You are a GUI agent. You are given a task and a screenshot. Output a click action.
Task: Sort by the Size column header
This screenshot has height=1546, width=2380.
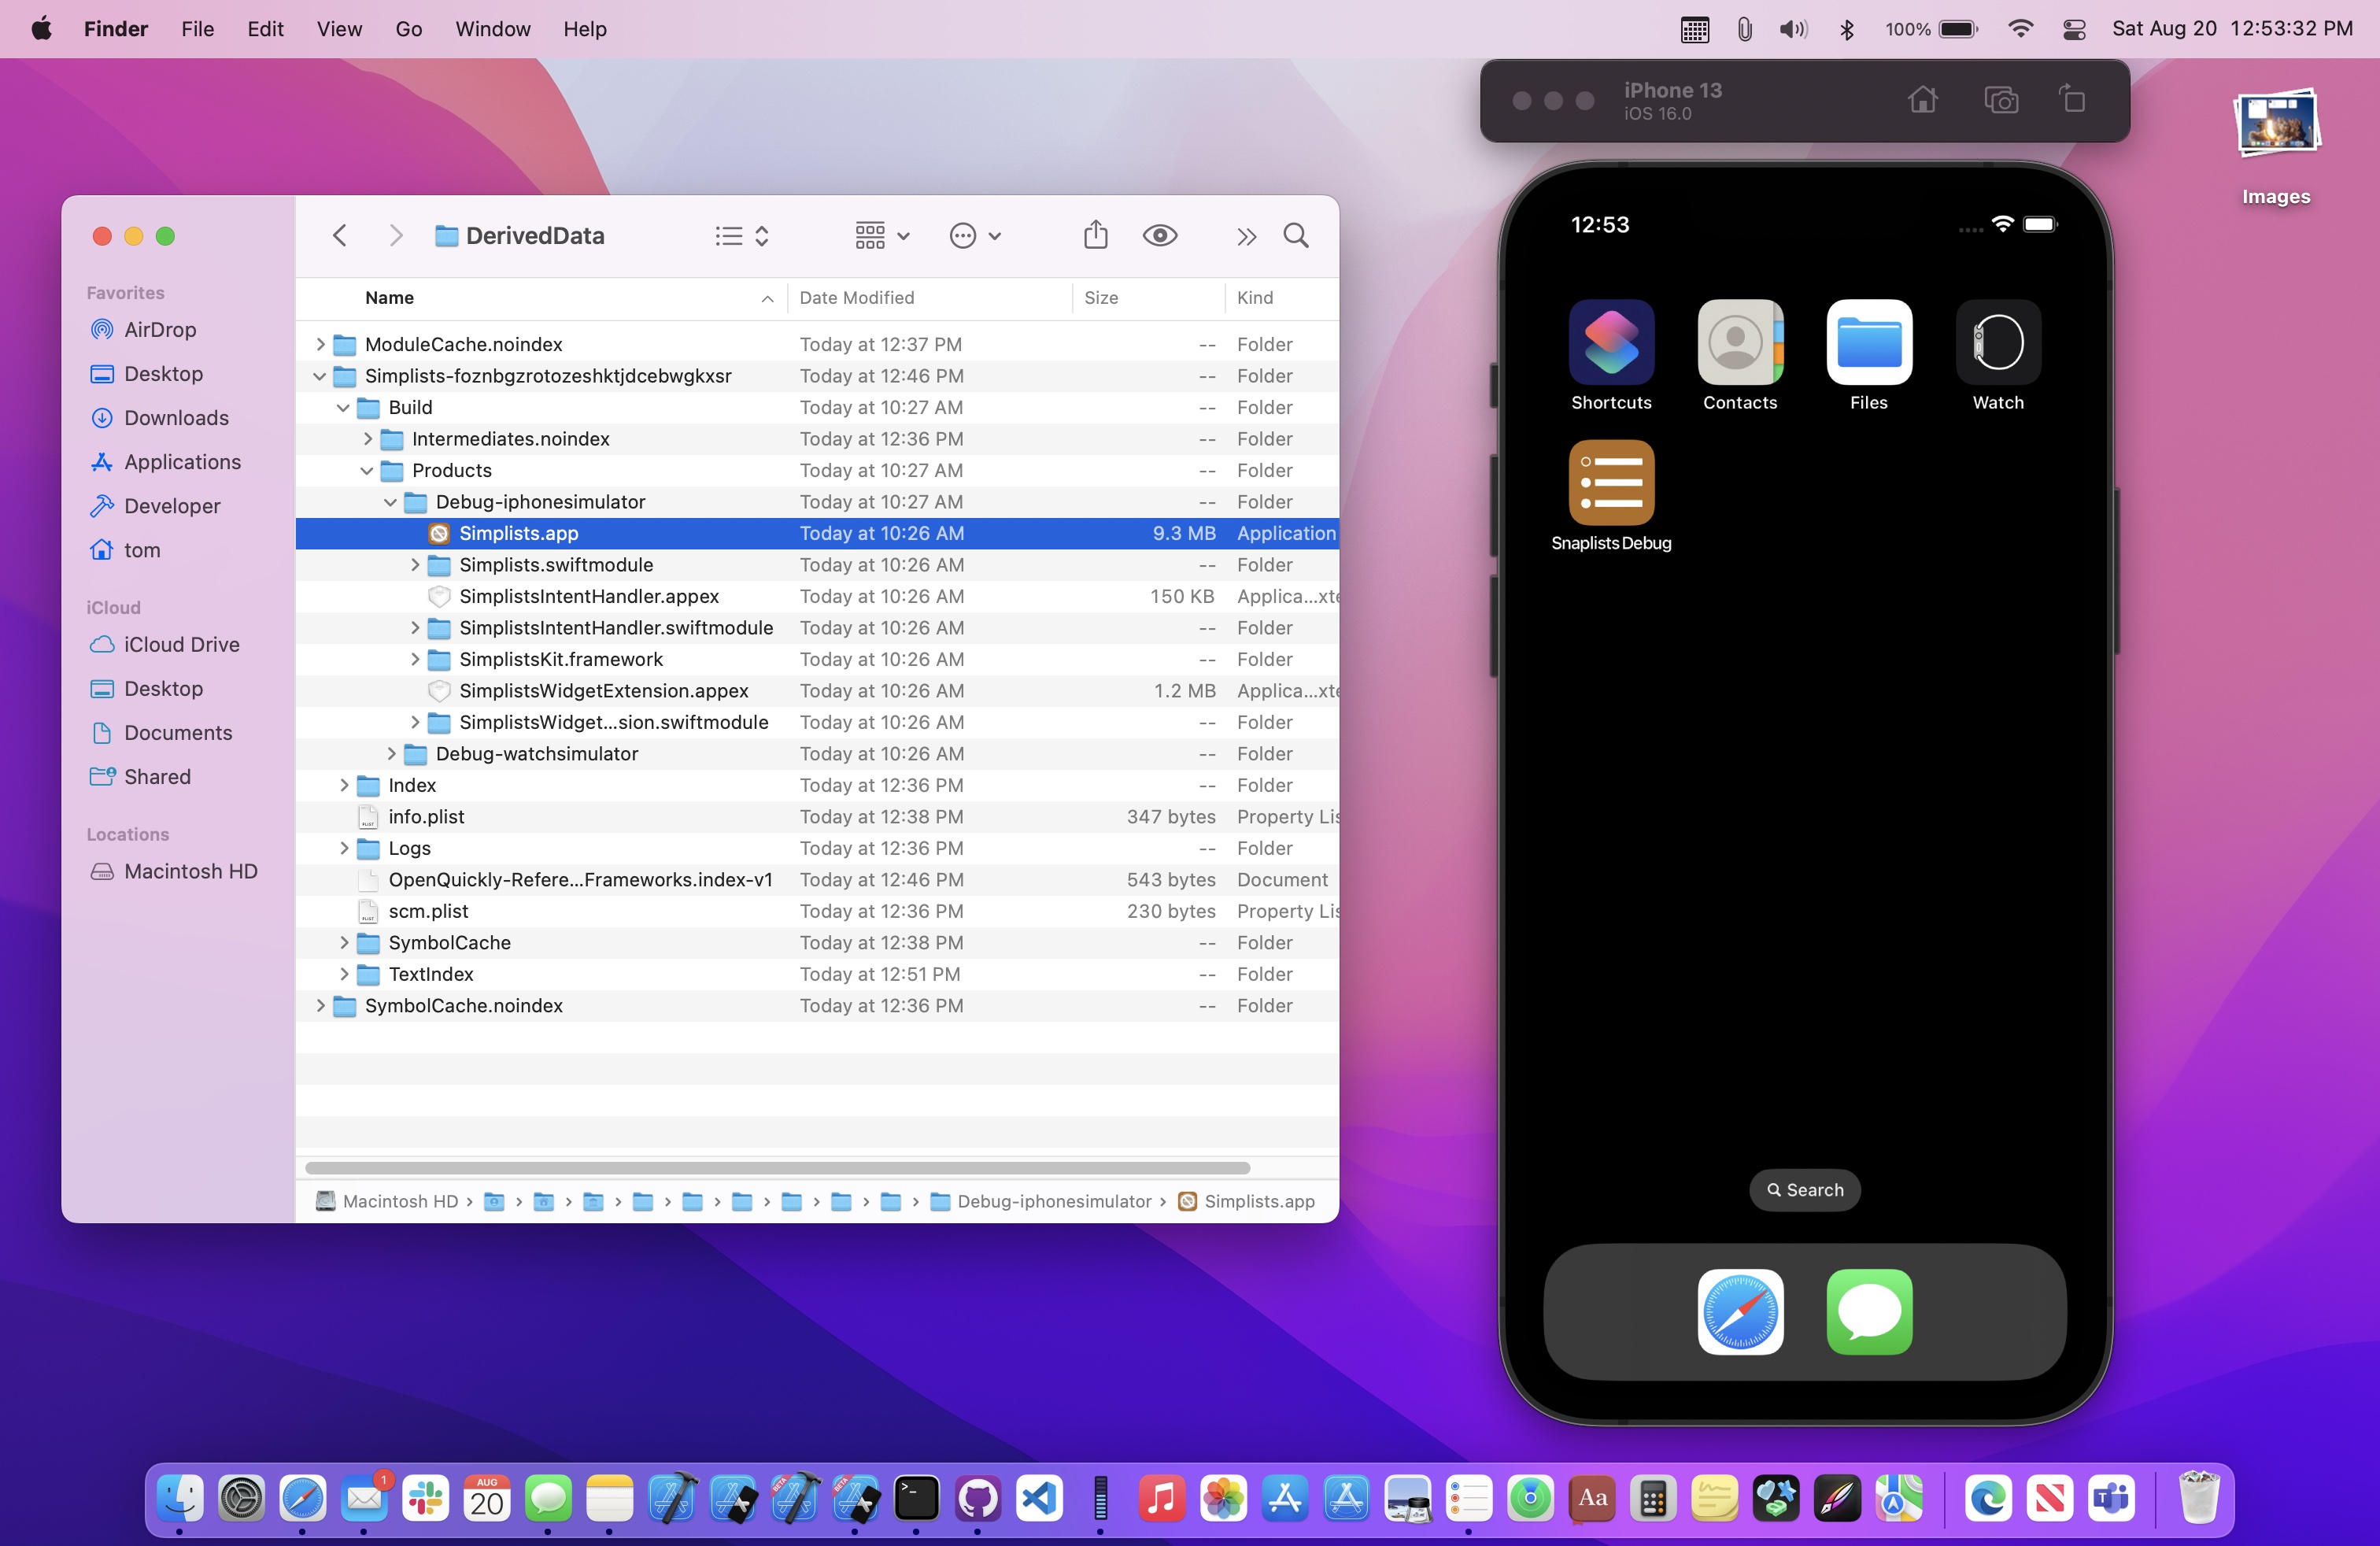(x=1148, y=298)
